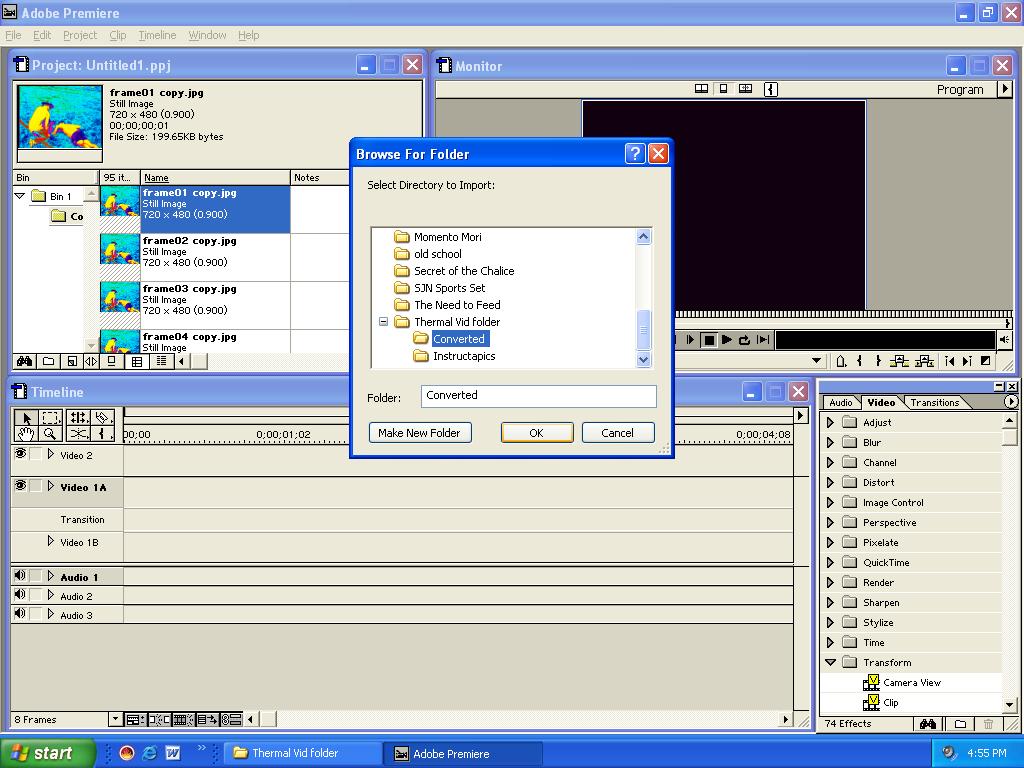
Task: Click the Lift button in Monitor
Action: (x=899, y=360)
